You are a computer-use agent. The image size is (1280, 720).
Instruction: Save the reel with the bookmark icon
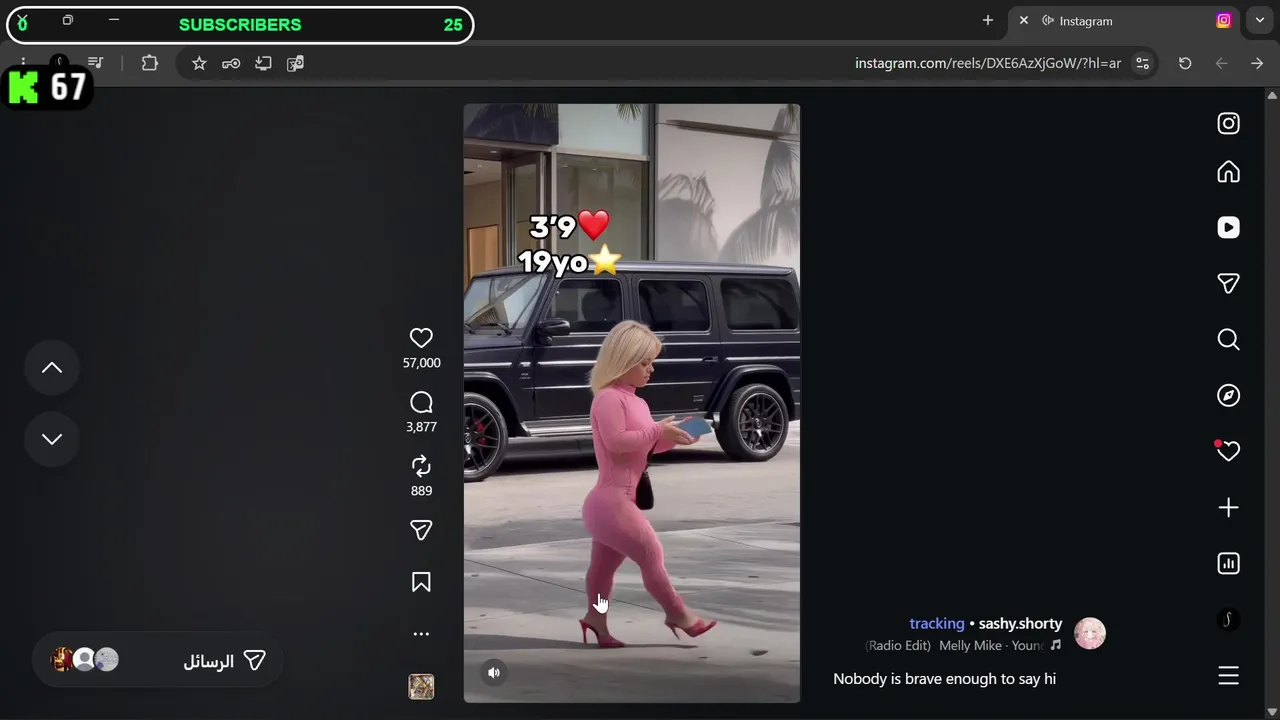421,582
